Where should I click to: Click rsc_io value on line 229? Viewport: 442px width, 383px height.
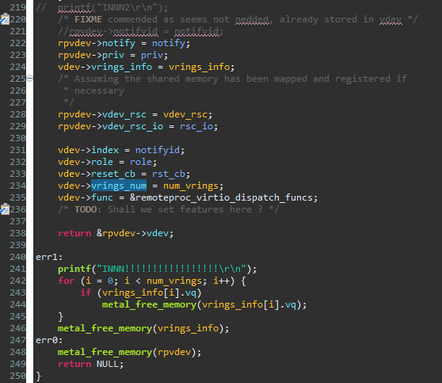(196, 126)
